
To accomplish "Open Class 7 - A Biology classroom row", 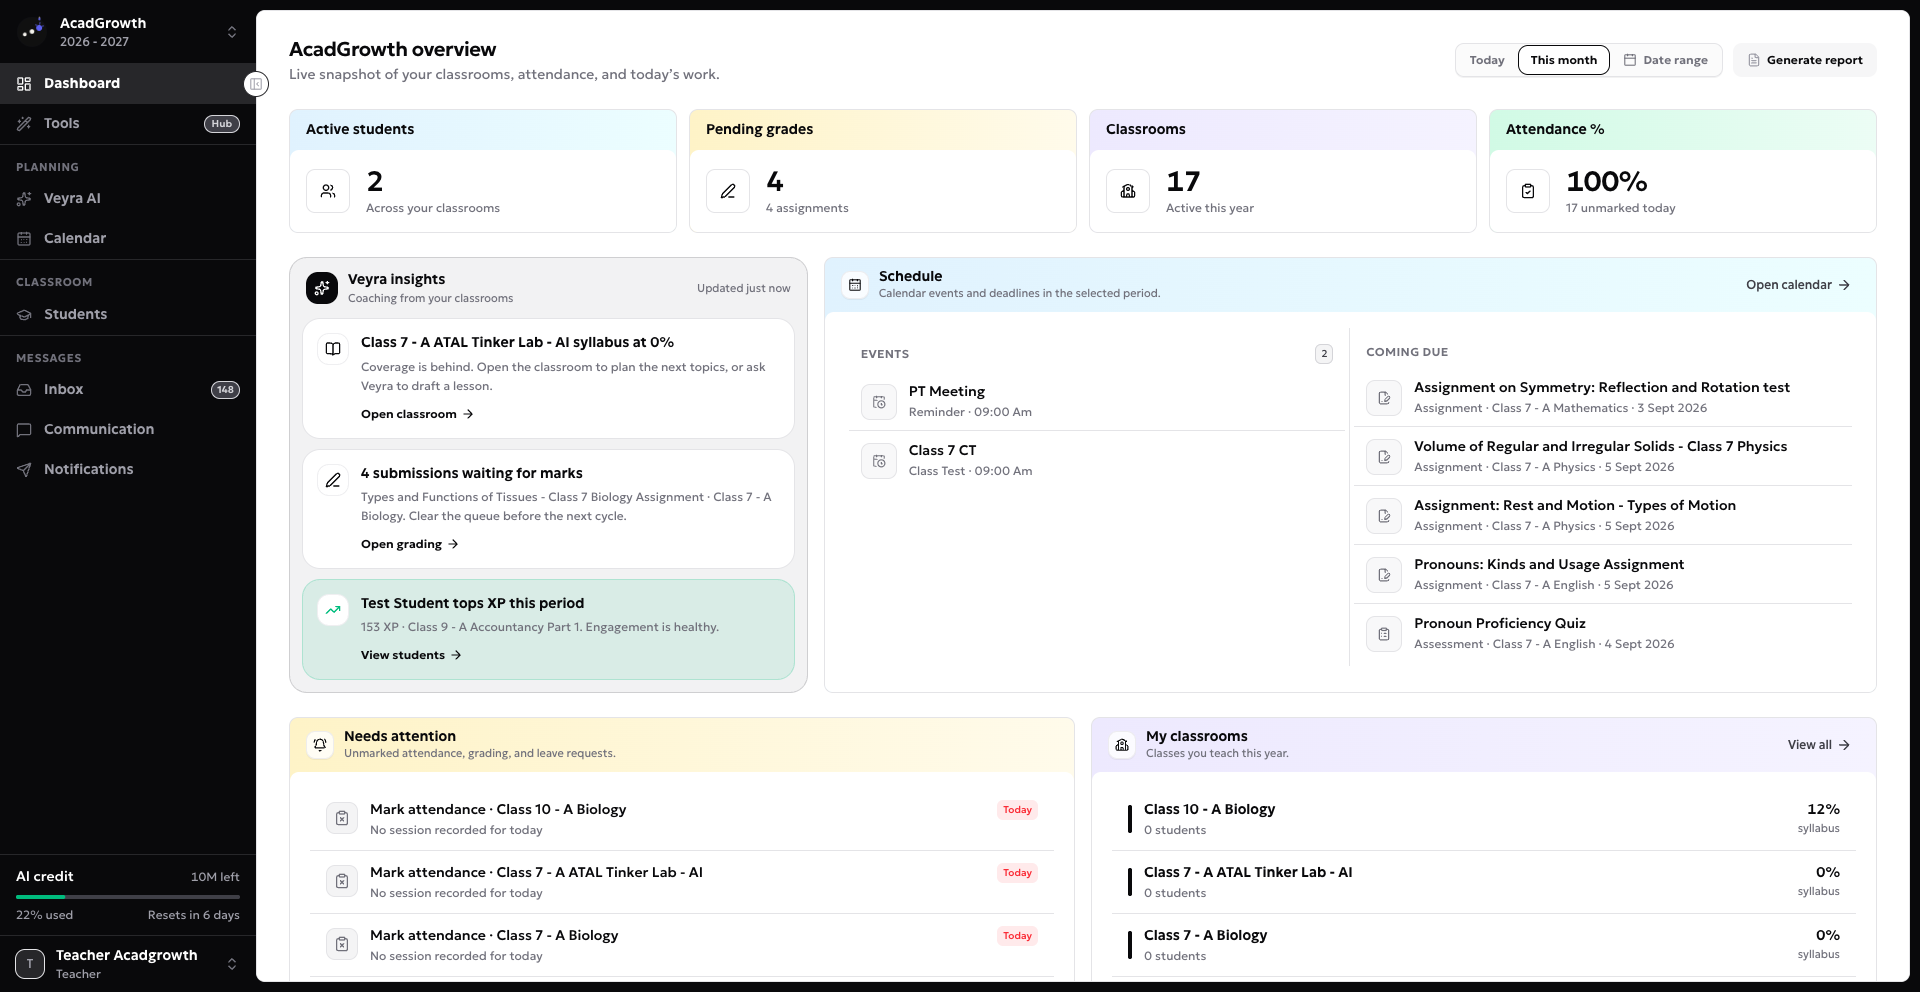I will (1484, 945).
